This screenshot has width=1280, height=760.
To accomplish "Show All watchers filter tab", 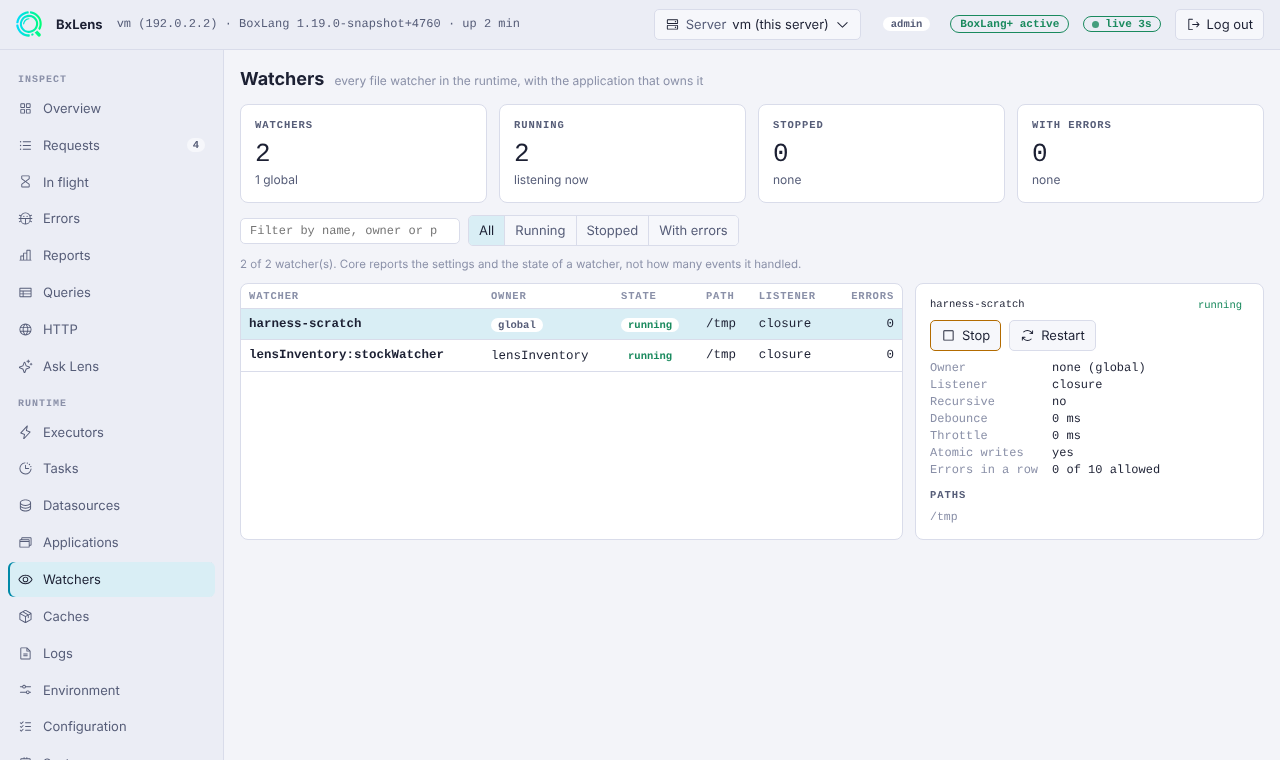I will point(487,230).
